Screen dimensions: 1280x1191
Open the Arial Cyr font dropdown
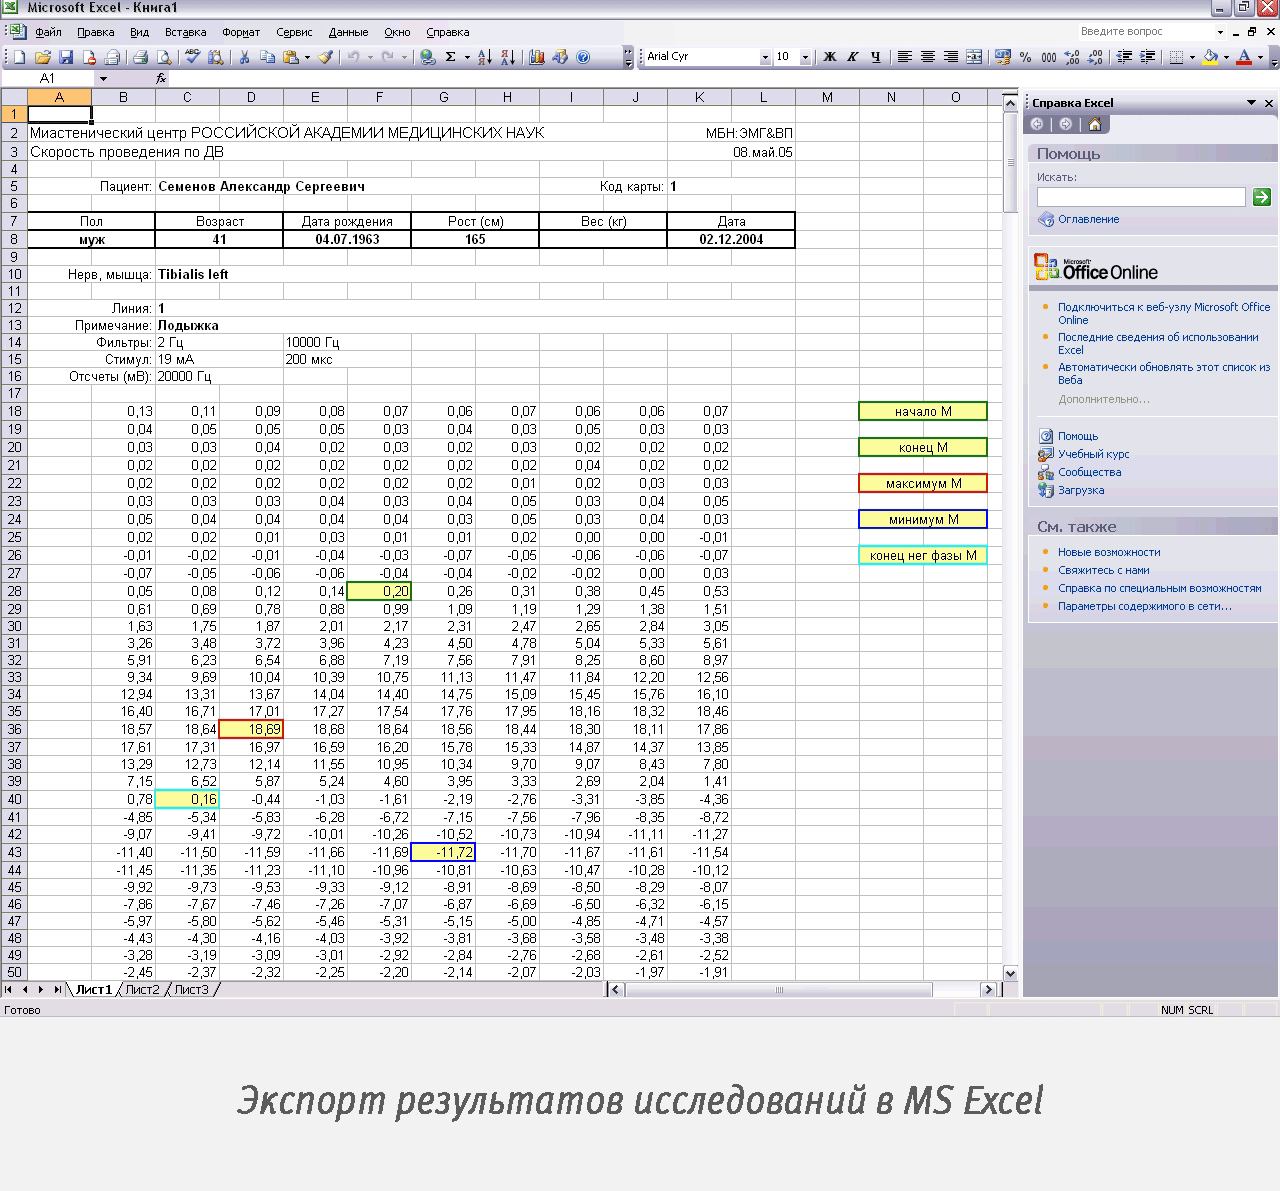pyautogui.click(x=765, y=57)
